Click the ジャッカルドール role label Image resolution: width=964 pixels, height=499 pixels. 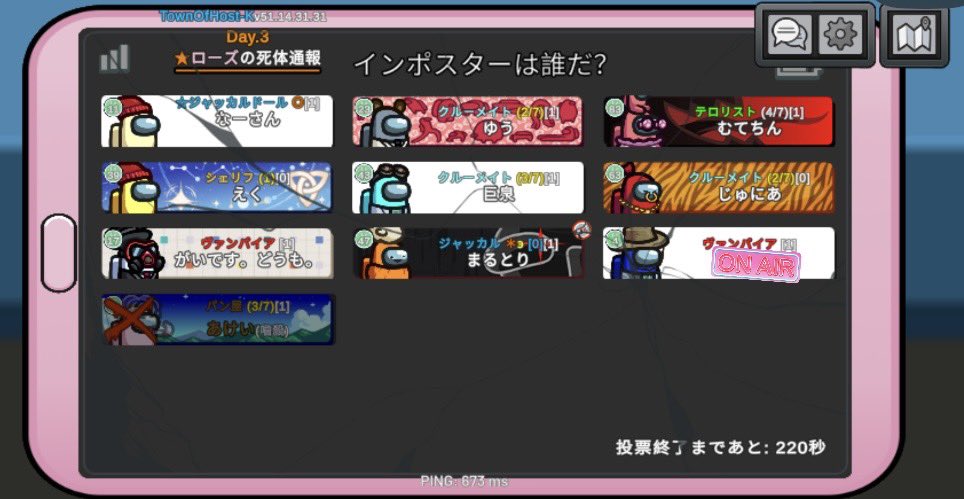coord(231,103)
